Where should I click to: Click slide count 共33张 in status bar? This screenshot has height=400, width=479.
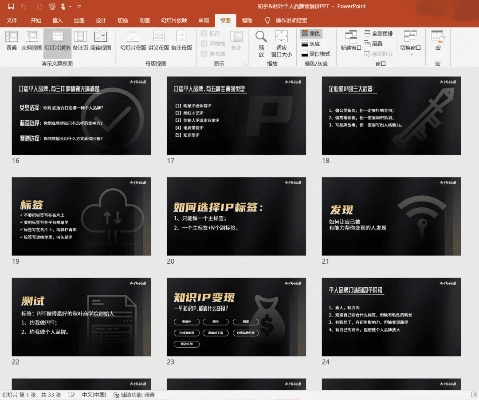coord(51,395)
